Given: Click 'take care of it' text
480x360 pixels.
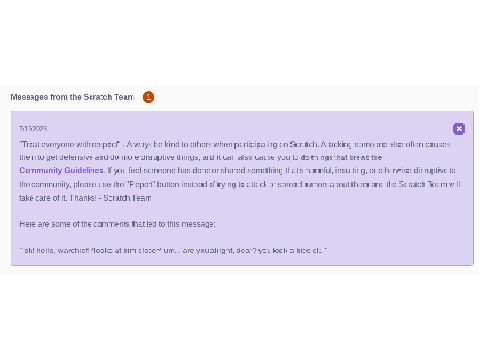Looking at the screenshot, I should 42,198.
